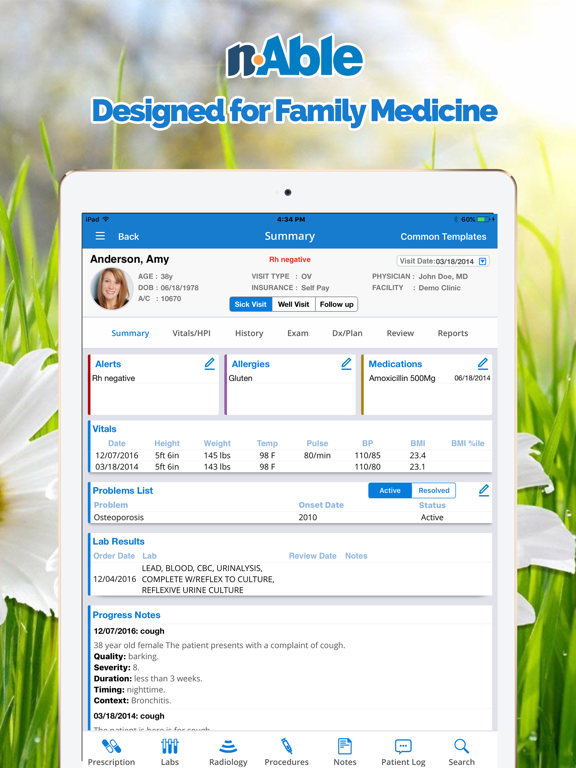Click the Weight column header
This screenshot has height=768, width=576.
pyautogui.click(x=217, y=443)
